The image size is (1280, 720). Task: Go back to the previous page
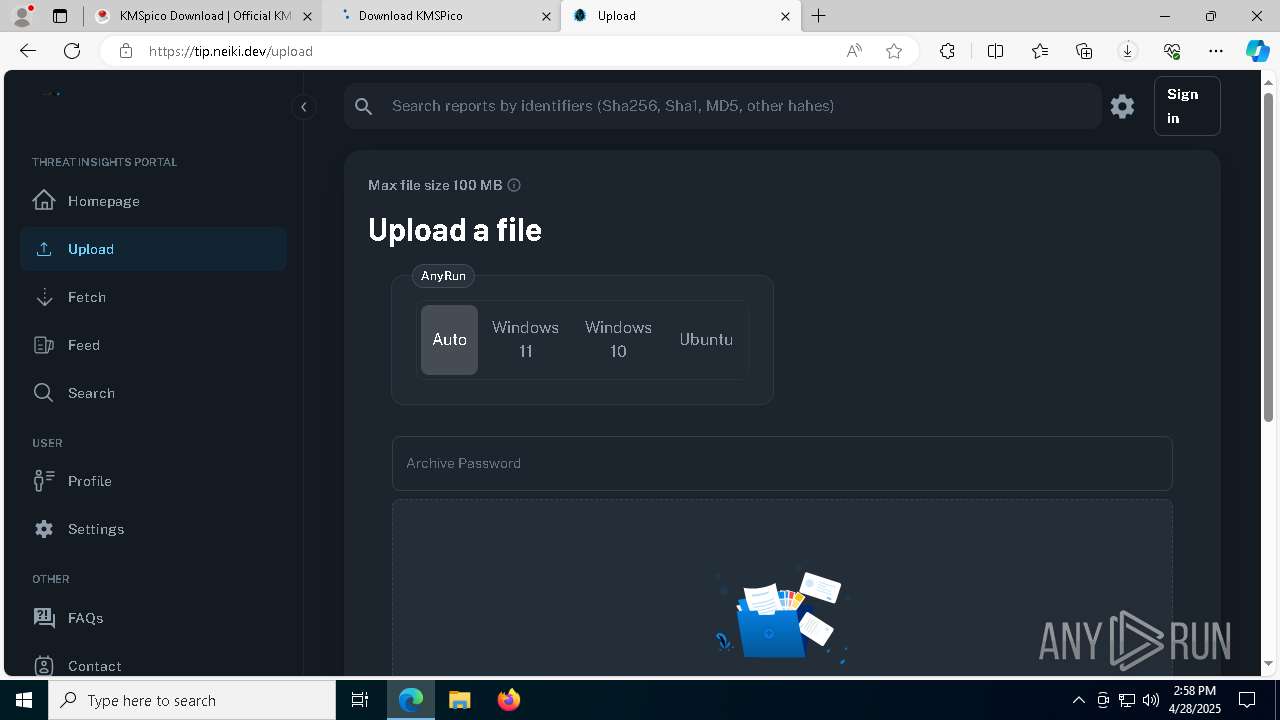point(28,51)
